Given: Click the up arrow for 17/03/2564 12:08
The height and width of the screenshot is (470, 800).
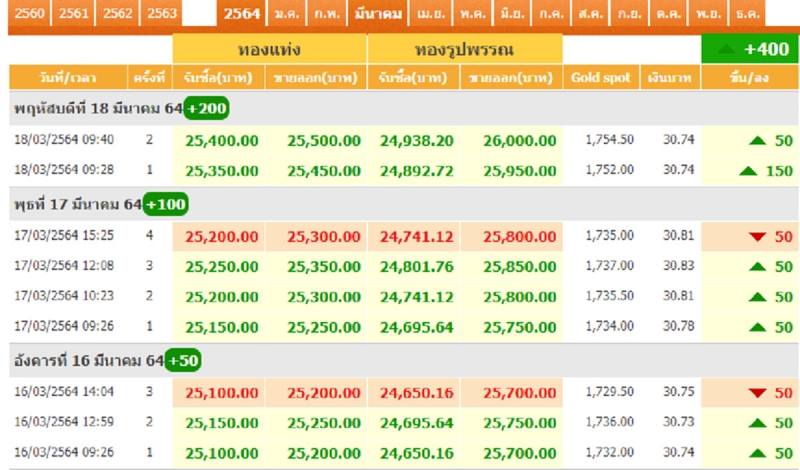Looking at the screenshot, I should [756, 266].
